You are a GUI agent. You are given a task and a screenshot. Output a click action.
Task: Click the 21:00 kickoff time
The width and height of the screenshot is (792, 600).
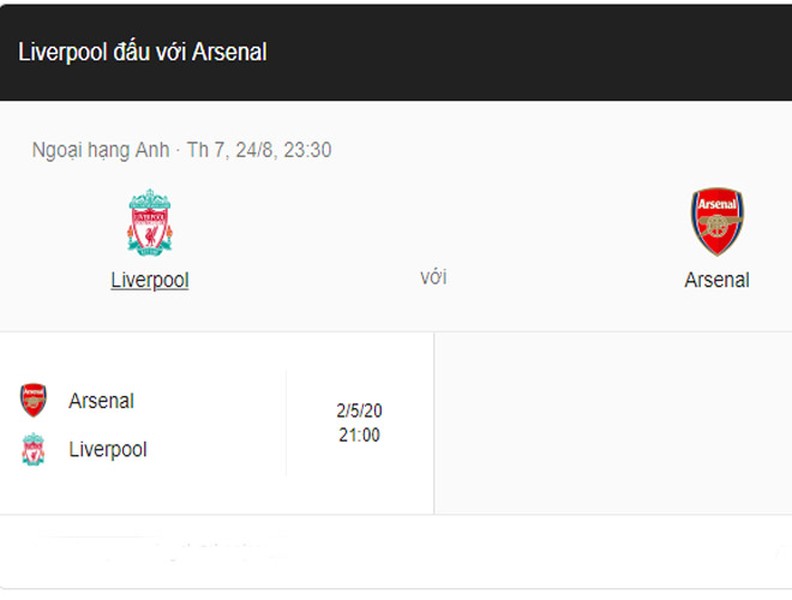click(359, 435)
